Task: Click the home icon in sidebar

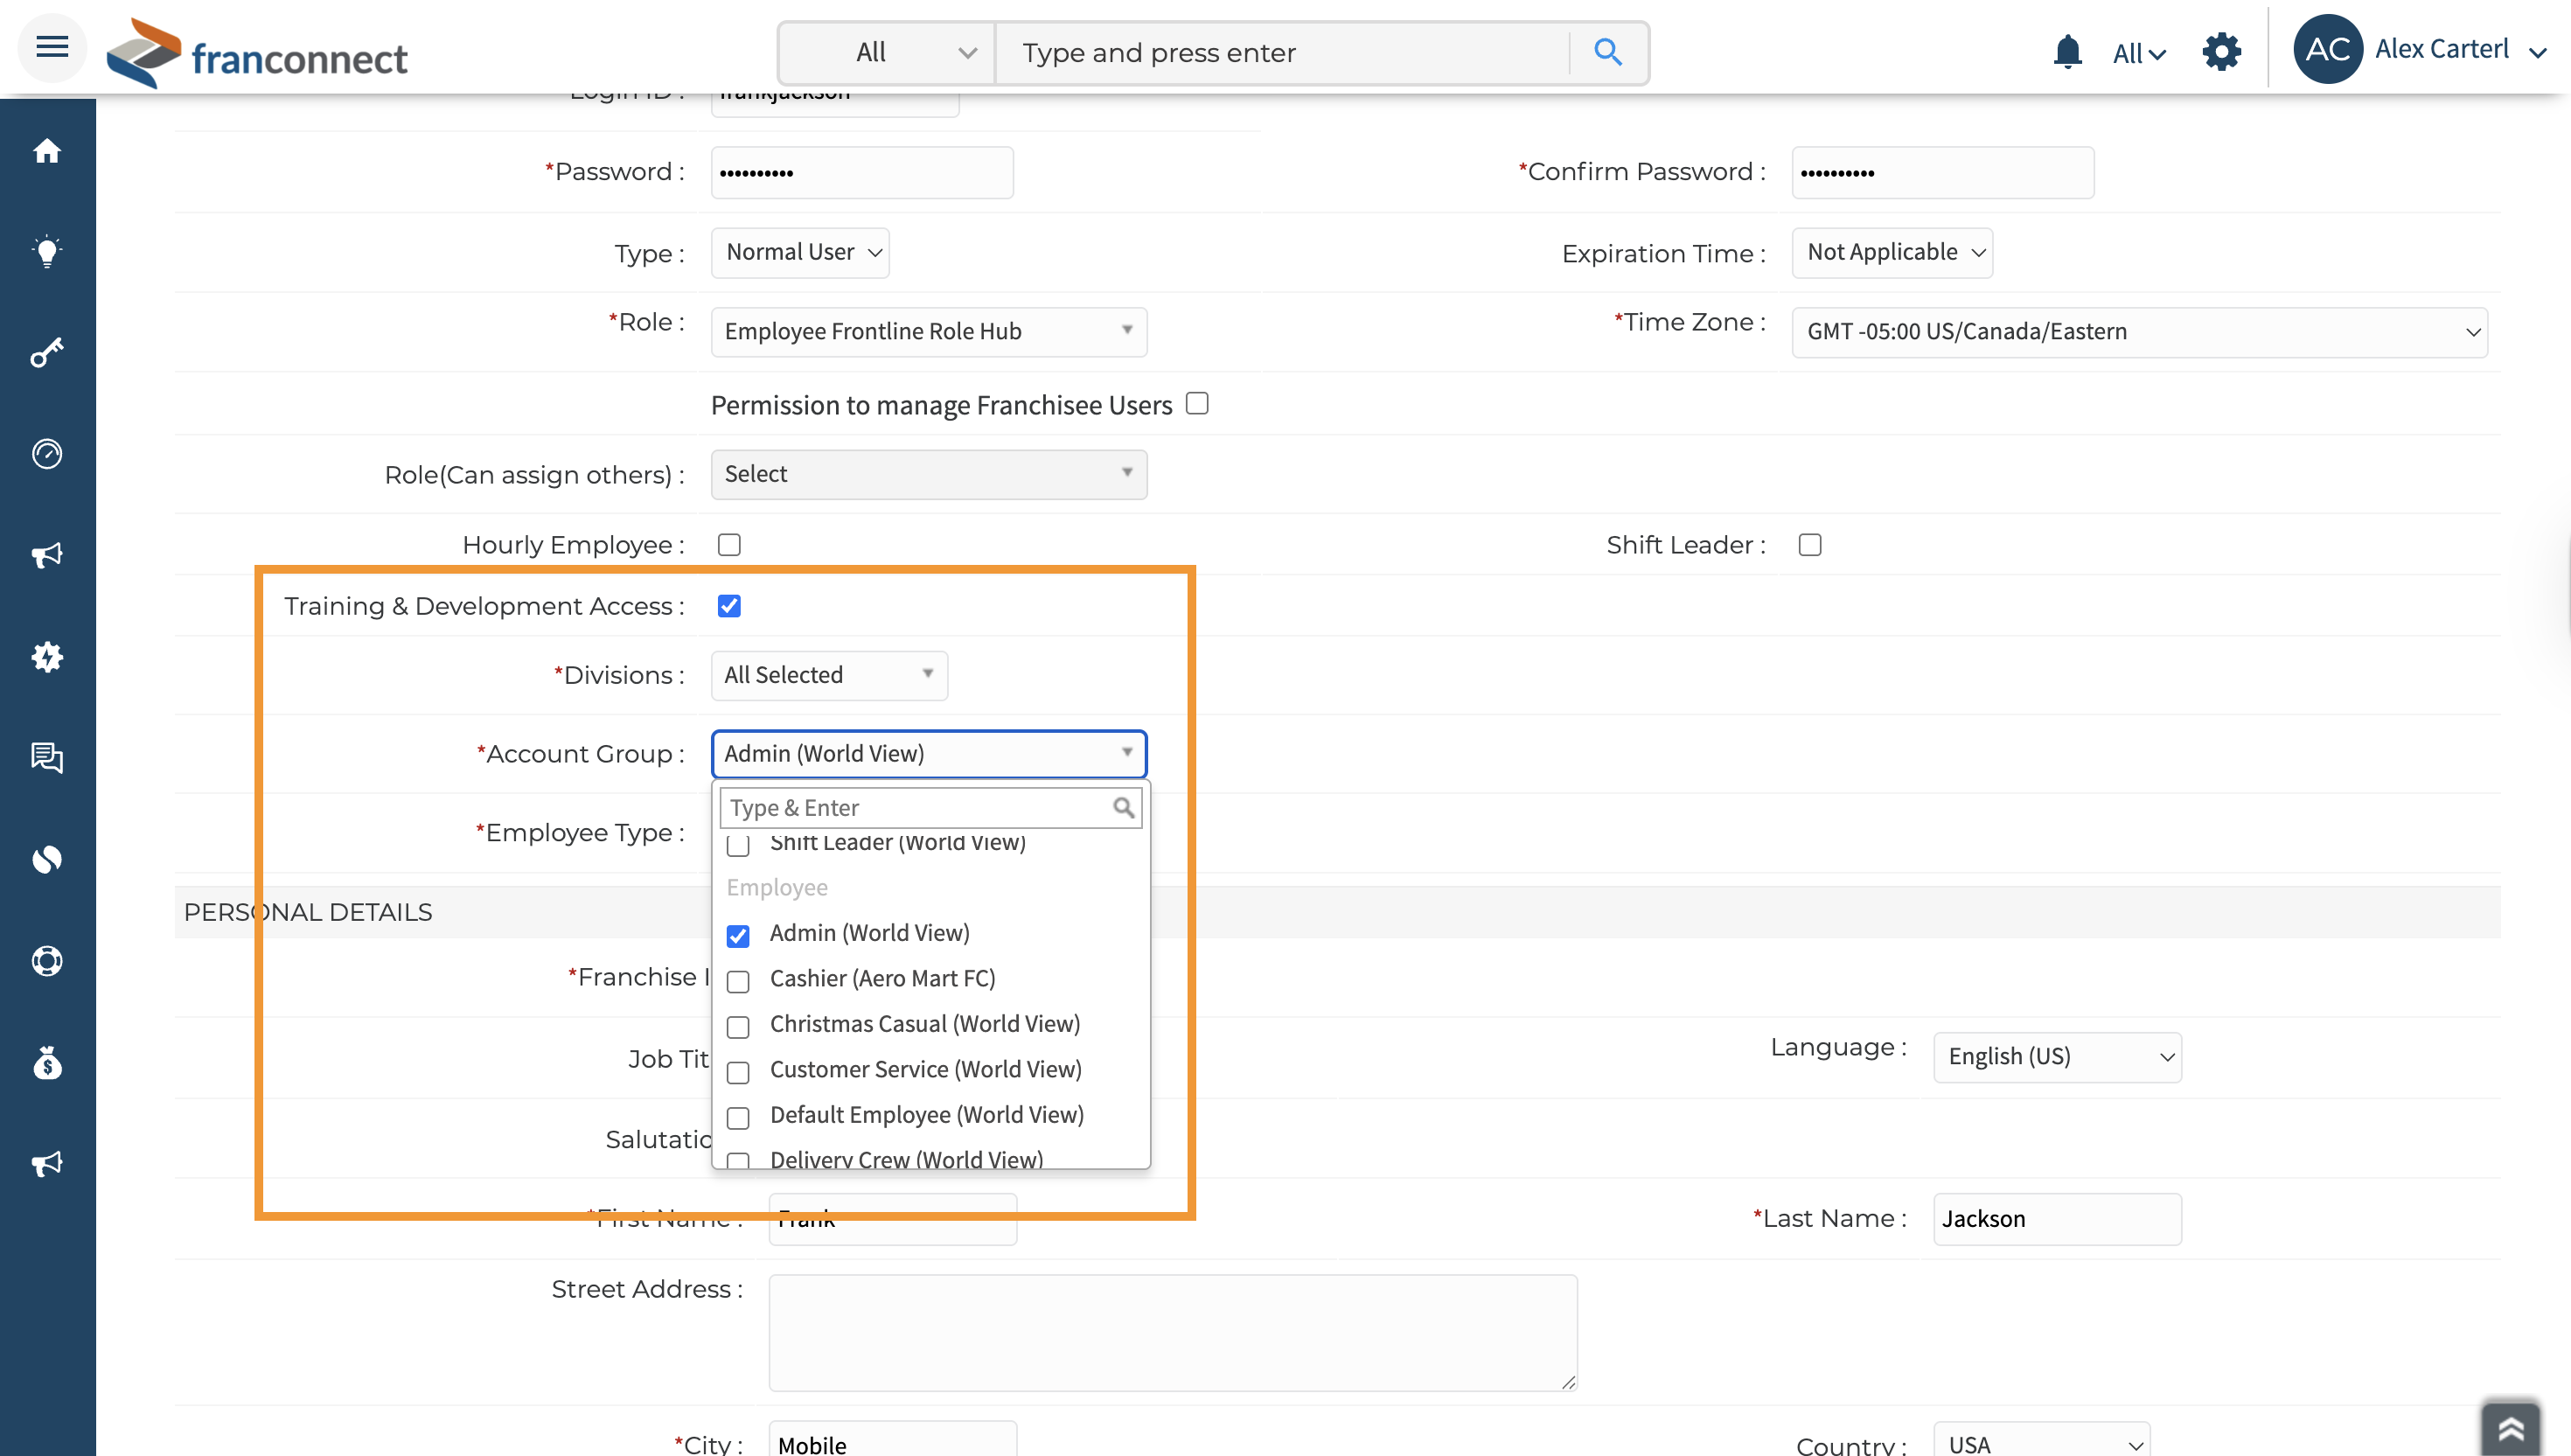Action: (x=47, y=151)
